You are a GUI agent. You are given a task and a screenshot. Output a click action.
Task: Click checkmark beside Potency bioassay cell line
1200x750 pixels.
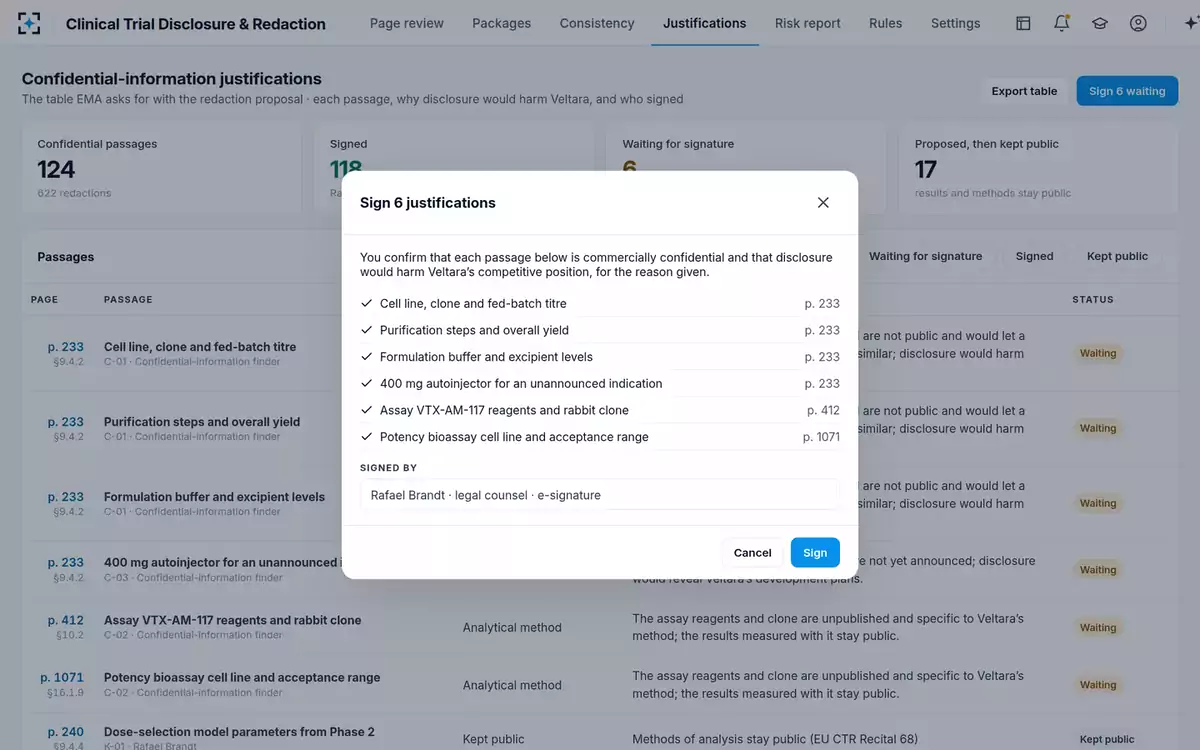point(366,437)
